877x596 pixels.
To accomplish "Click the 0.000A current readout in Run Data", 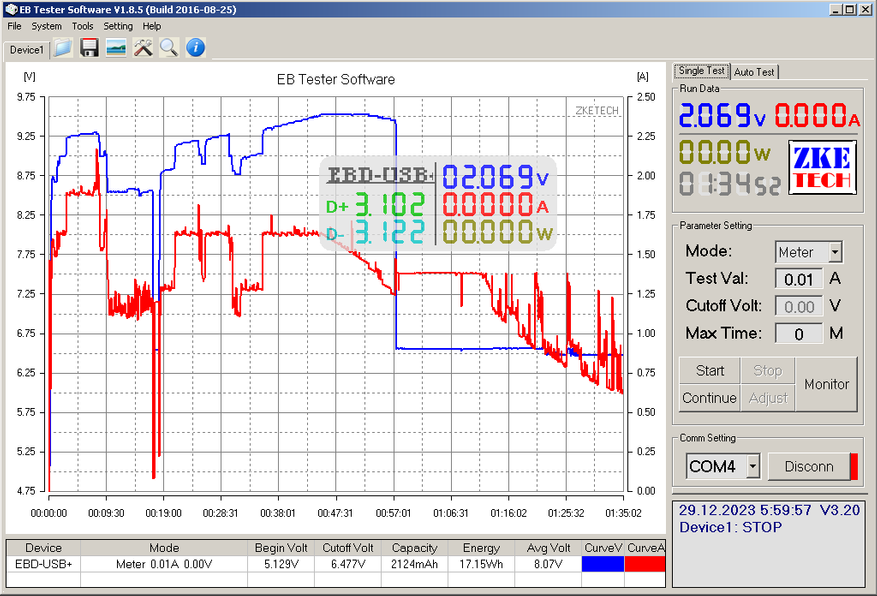I will tap(817, 115).
